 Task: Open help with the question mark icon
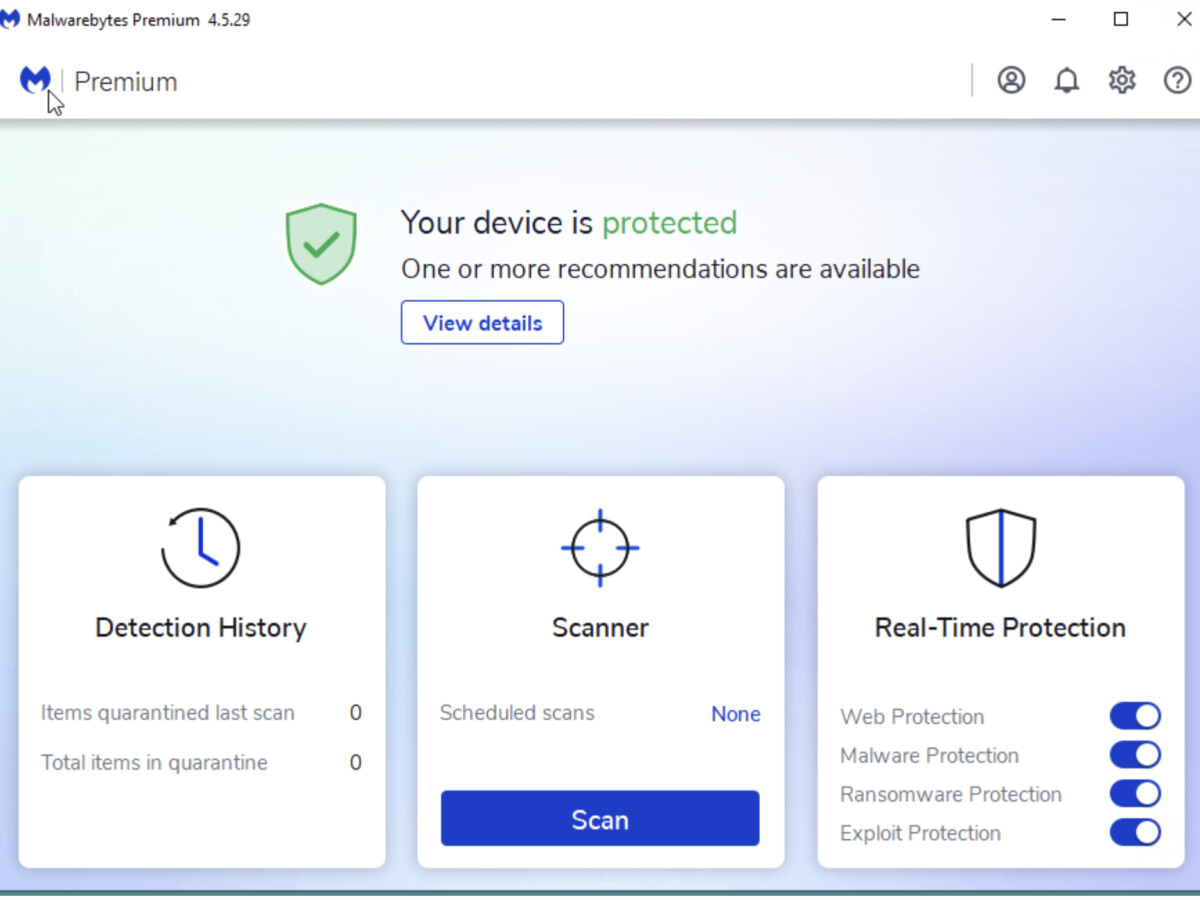pos(1177,80)
